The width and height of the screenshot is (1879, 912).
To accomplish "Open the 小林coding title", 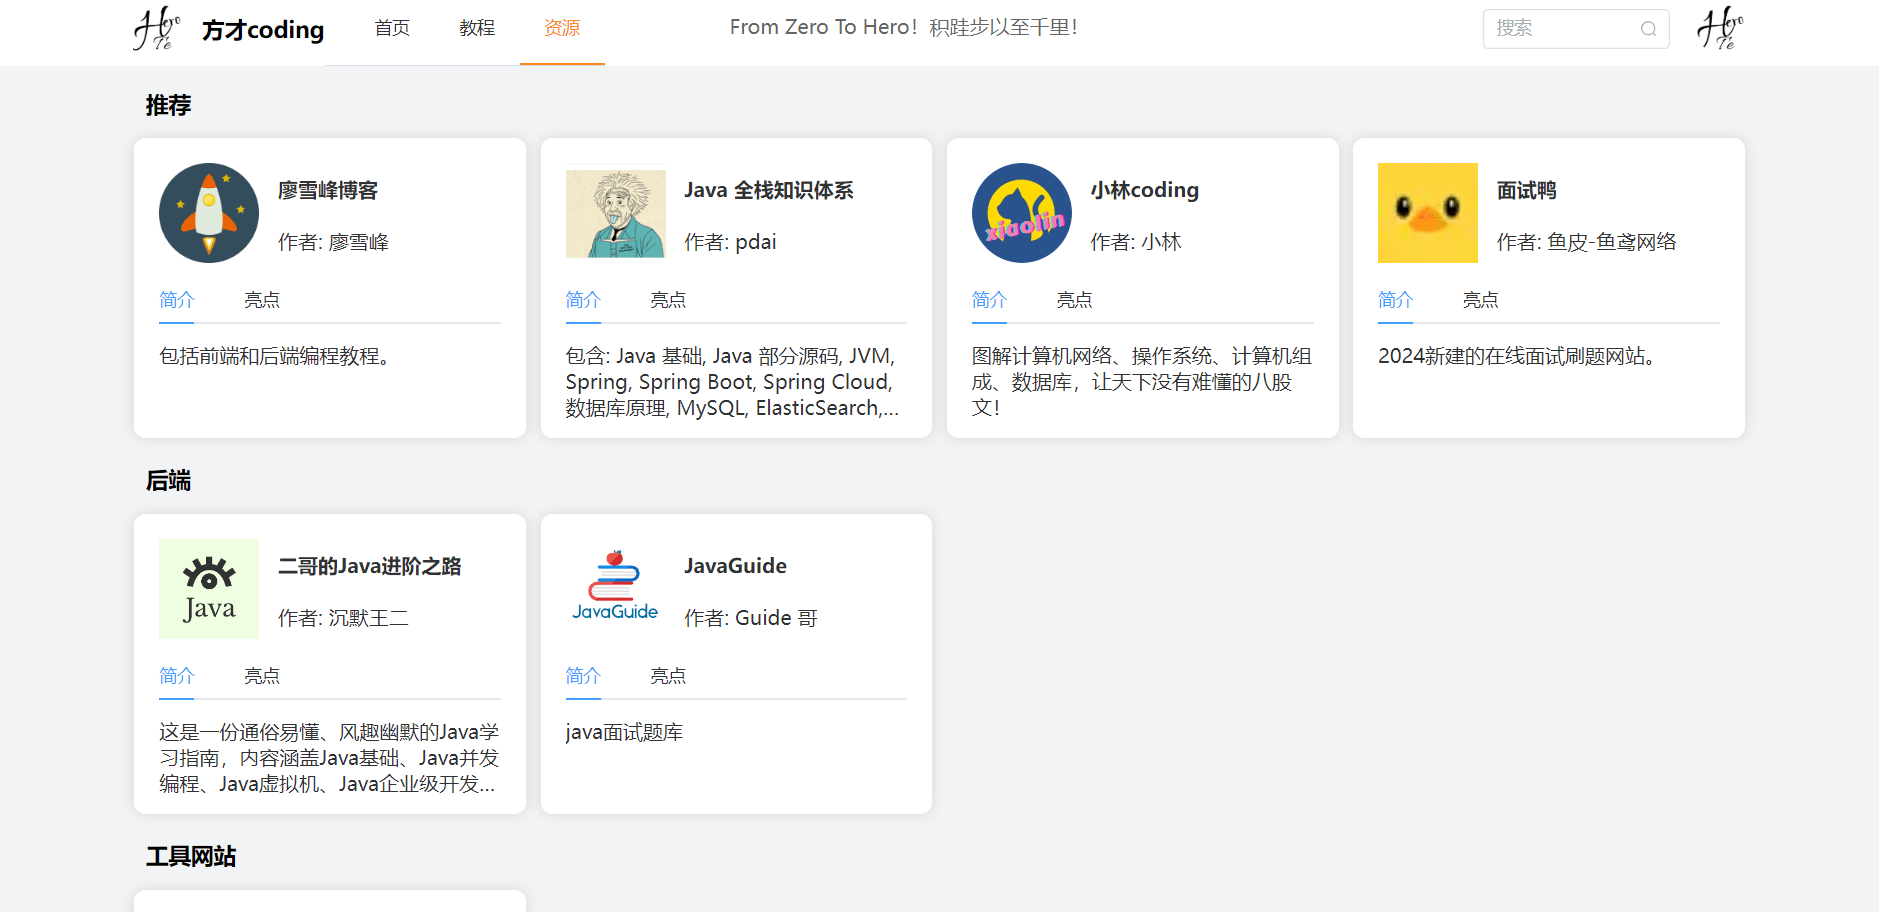I will 1145,190.
